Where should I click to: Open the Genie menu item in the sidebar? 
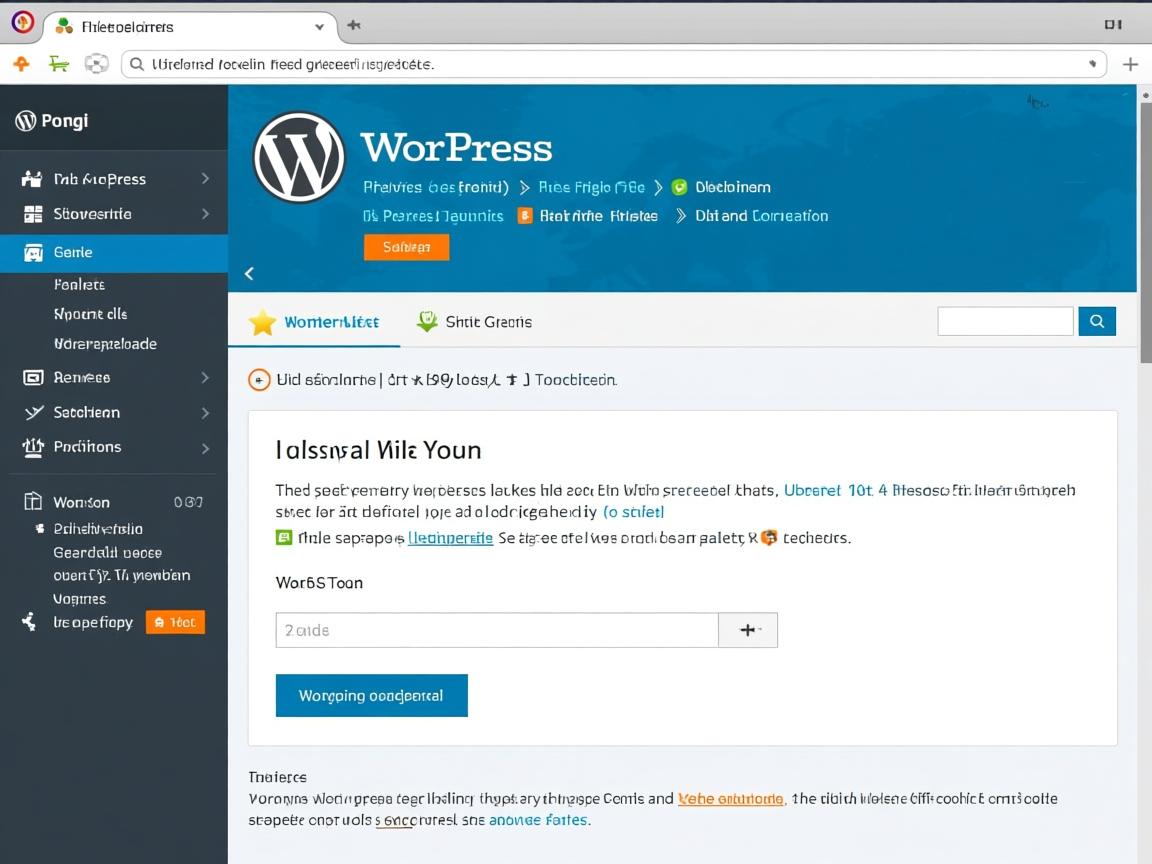(75, 252)
